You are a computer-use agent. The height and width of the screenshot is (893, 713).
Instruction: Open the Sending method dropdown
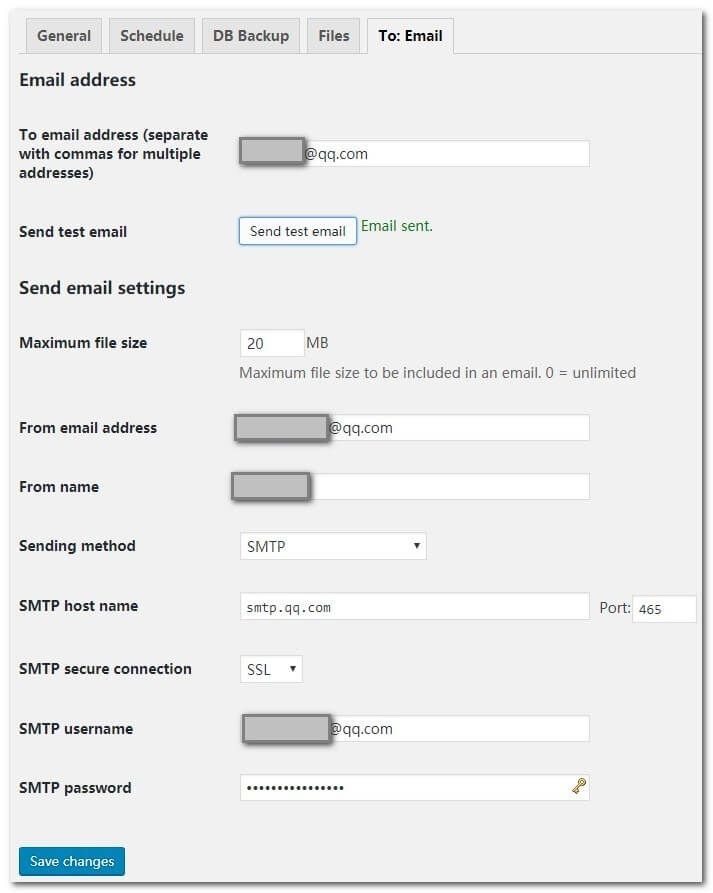(x=333, y=546)
